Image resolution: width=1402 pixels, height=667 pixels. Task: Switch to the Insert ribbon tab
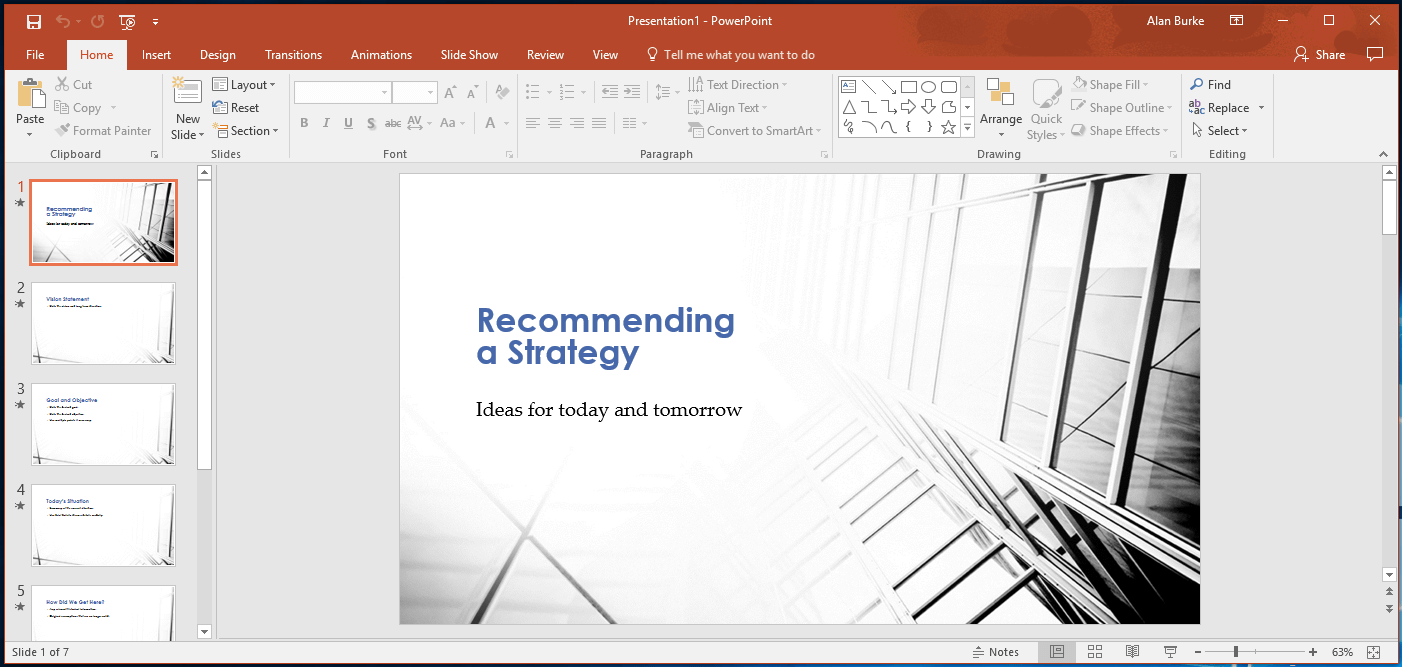pos(156,55)
